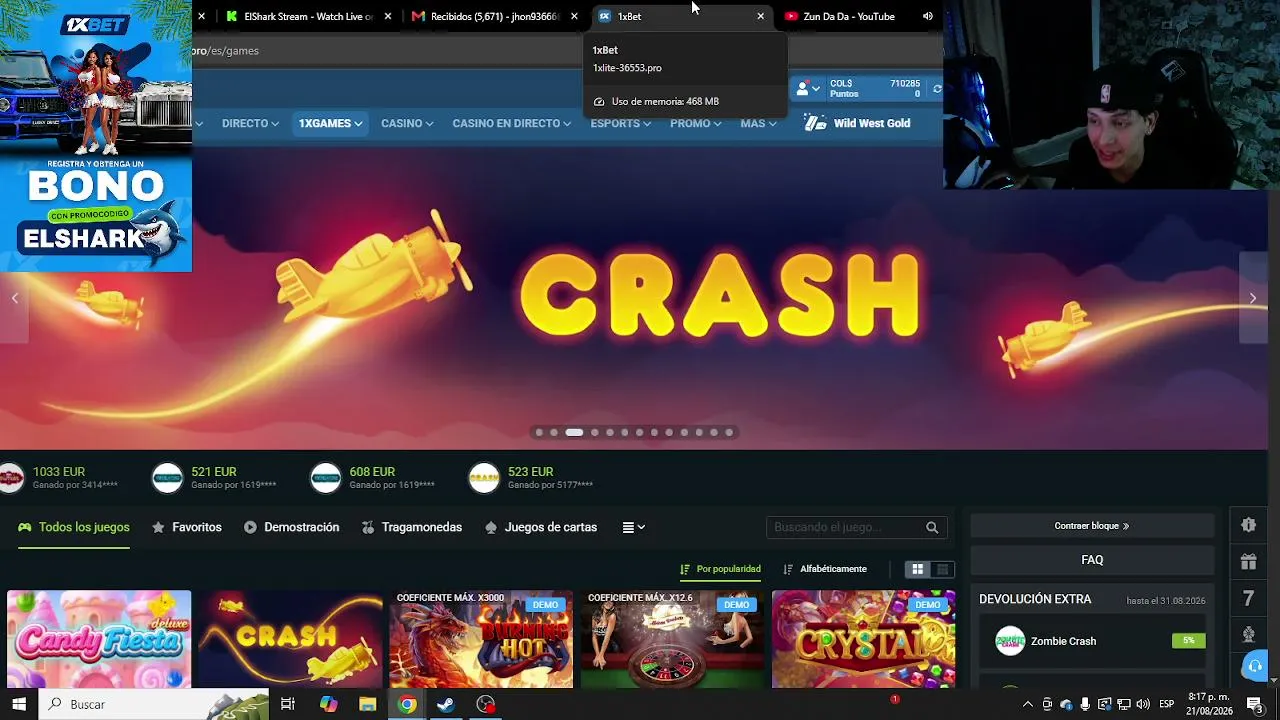Image resolution: width=1280 pixels, height=720 pixels.
Task: Sort games by popularity
Action: coord(721,569)
